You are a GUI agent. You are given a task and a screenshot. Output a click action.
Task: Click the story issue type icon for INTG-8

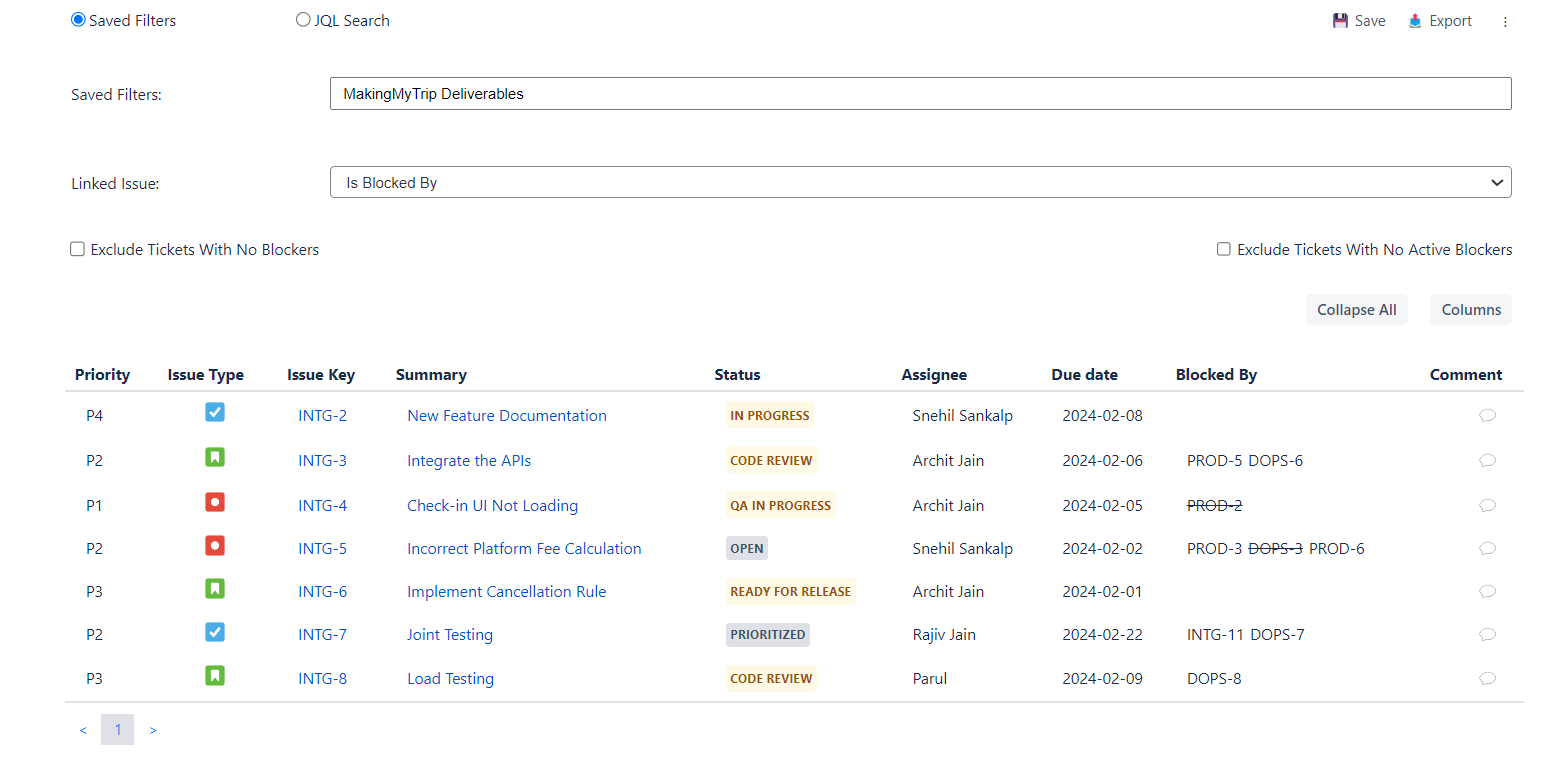(x=215, y=675)
